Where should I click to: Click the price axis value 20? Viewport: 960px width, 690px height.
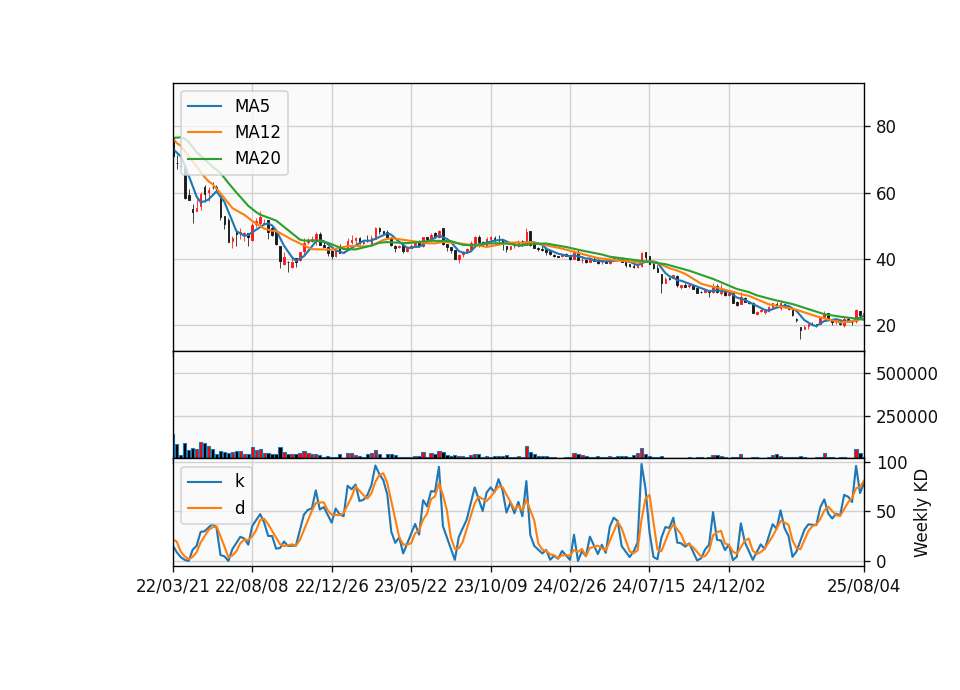(886, 326)
